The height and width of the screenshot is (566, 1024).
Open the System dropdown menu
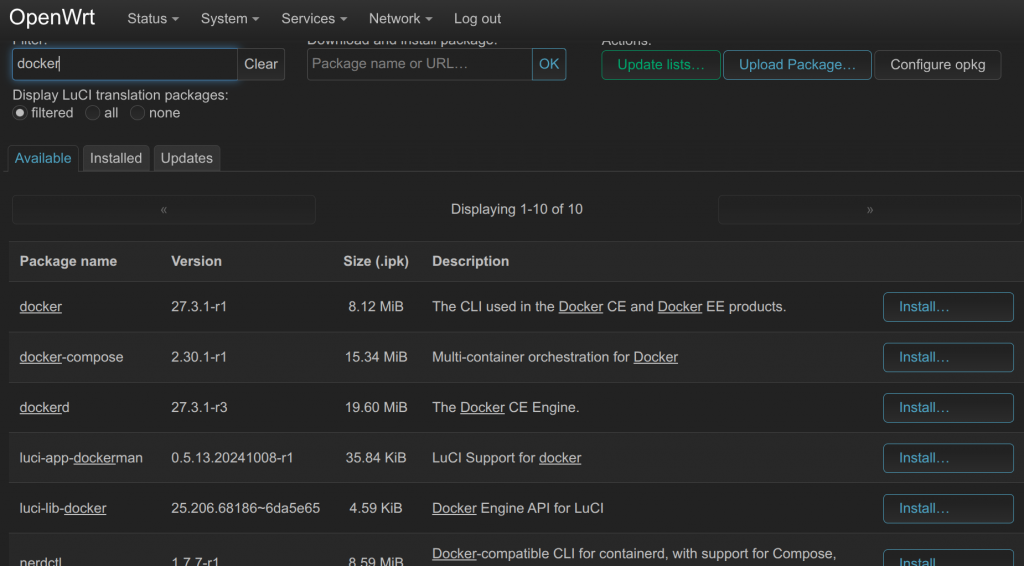(x=230, y=19)
